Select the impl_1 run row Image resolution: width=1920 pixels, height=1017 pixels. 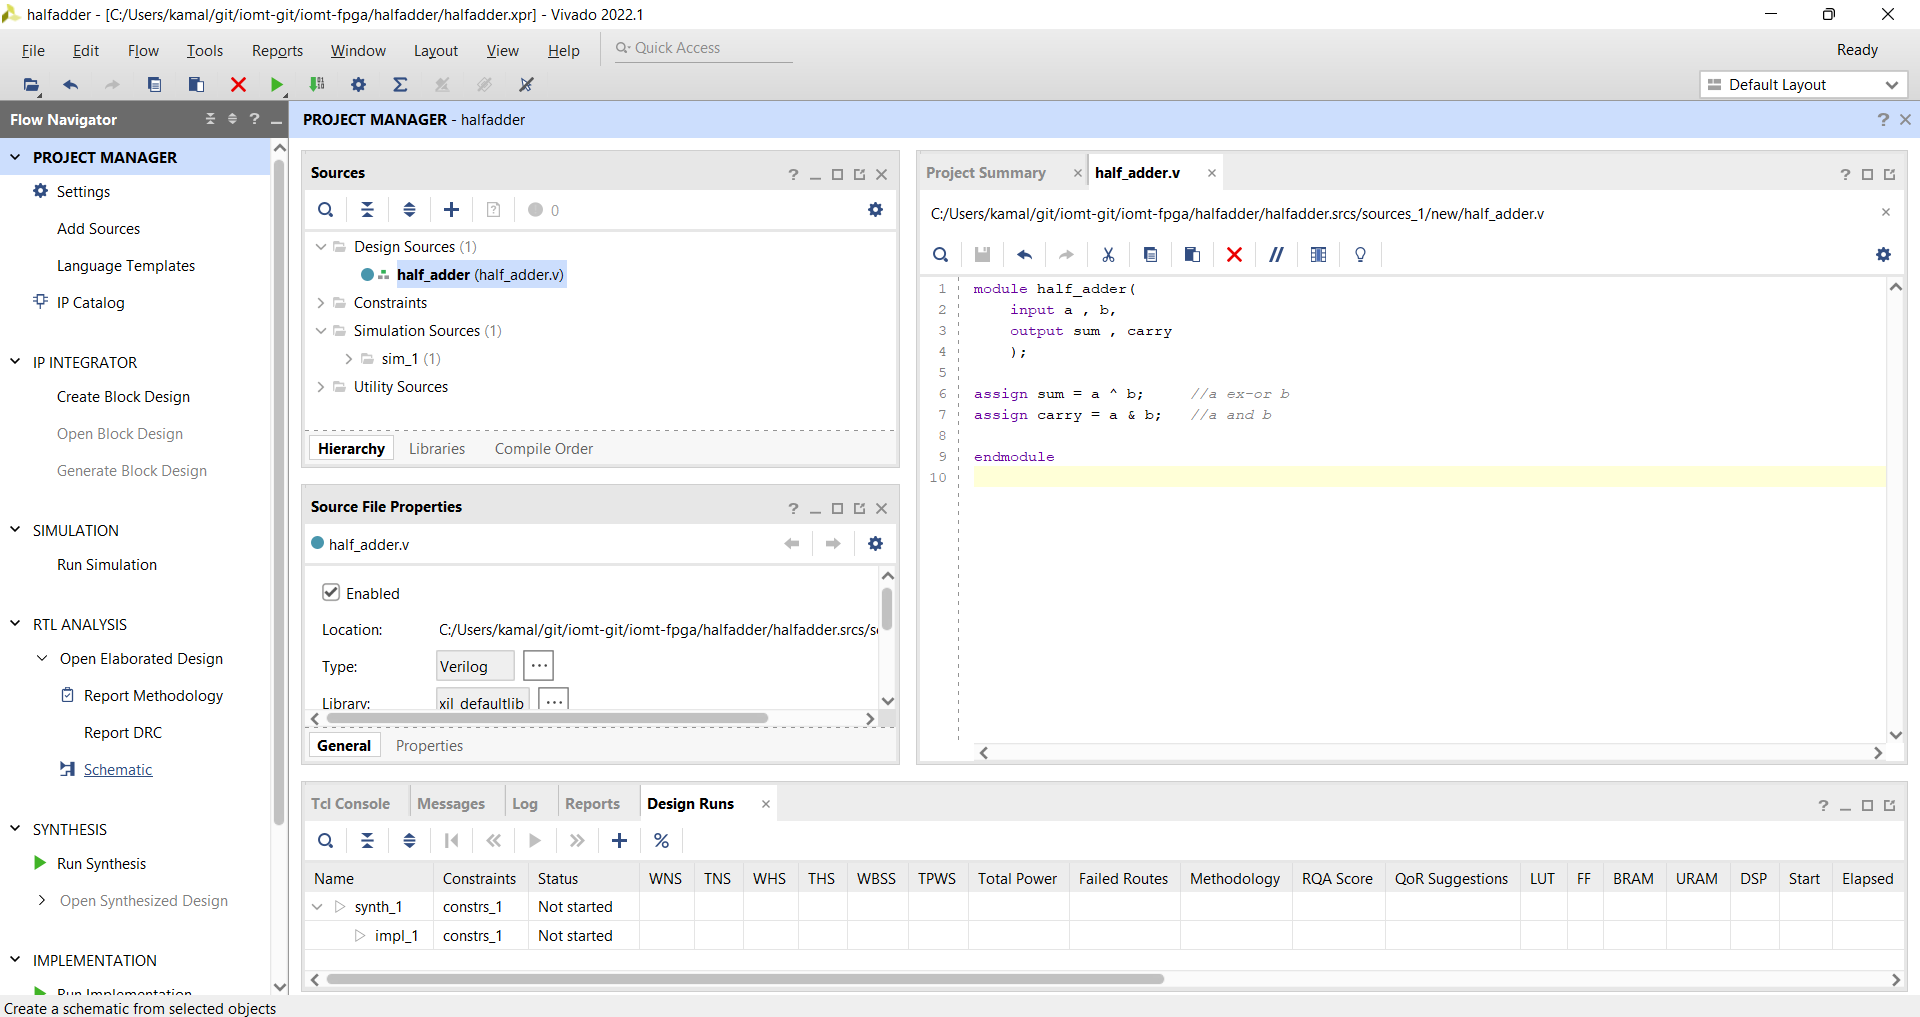[x=1105, y=936]
